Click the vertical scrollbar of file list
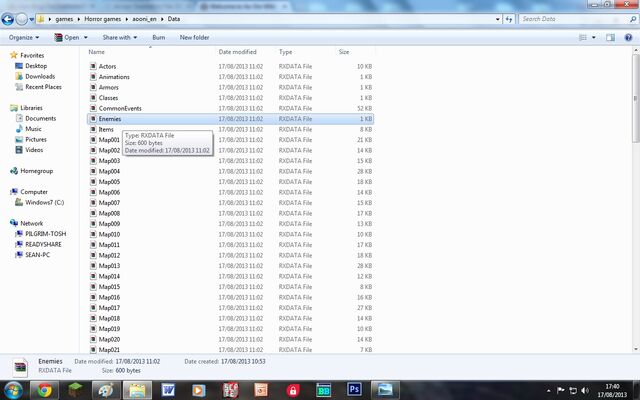Screen dimensions: 640x400 pyautogui.click(x=636, y=98)
